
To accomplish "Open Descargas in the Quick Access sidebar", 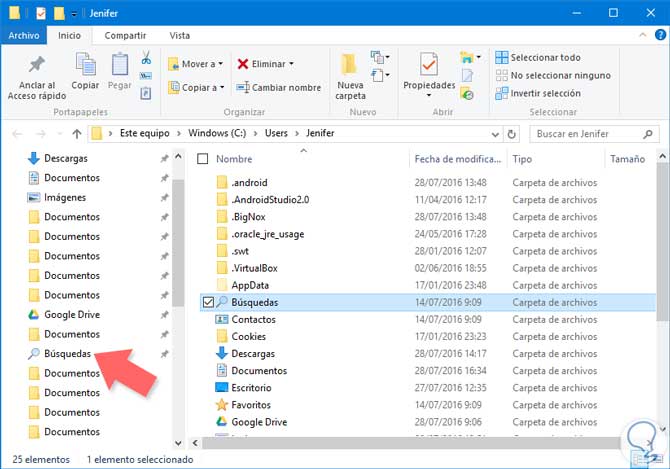I will (66, 158).
